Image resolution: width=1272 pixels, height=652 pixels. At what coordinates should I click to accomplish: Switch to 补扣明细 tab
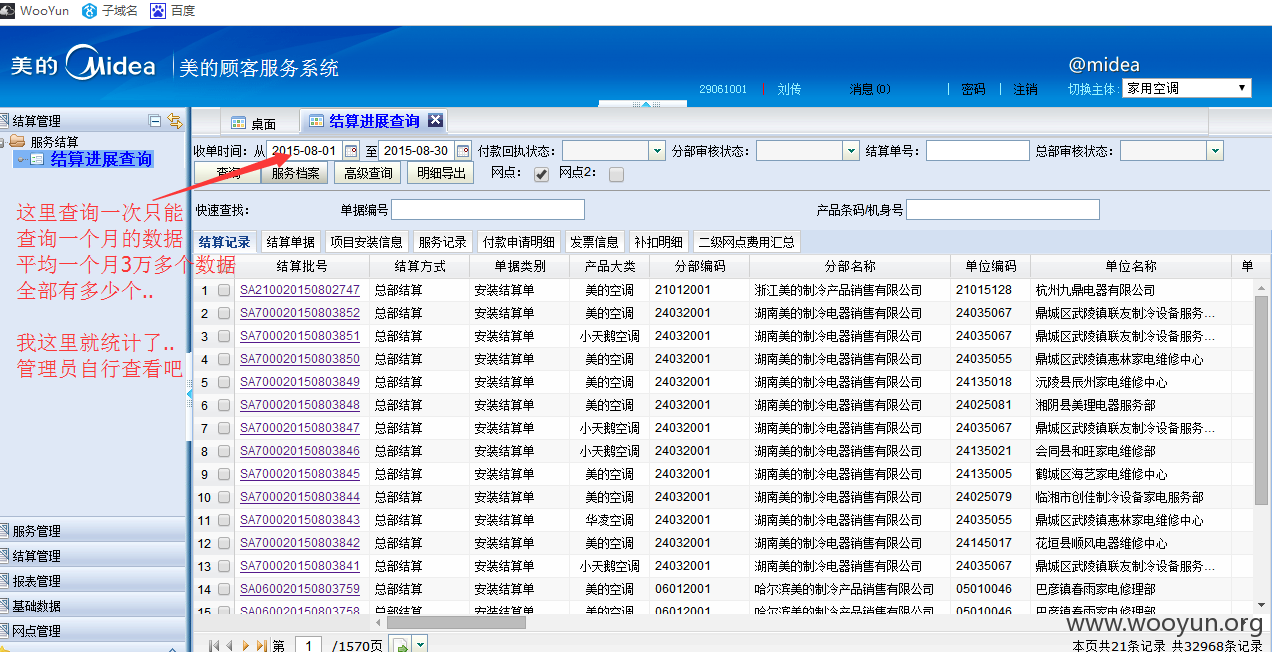[x=659, y=242]
